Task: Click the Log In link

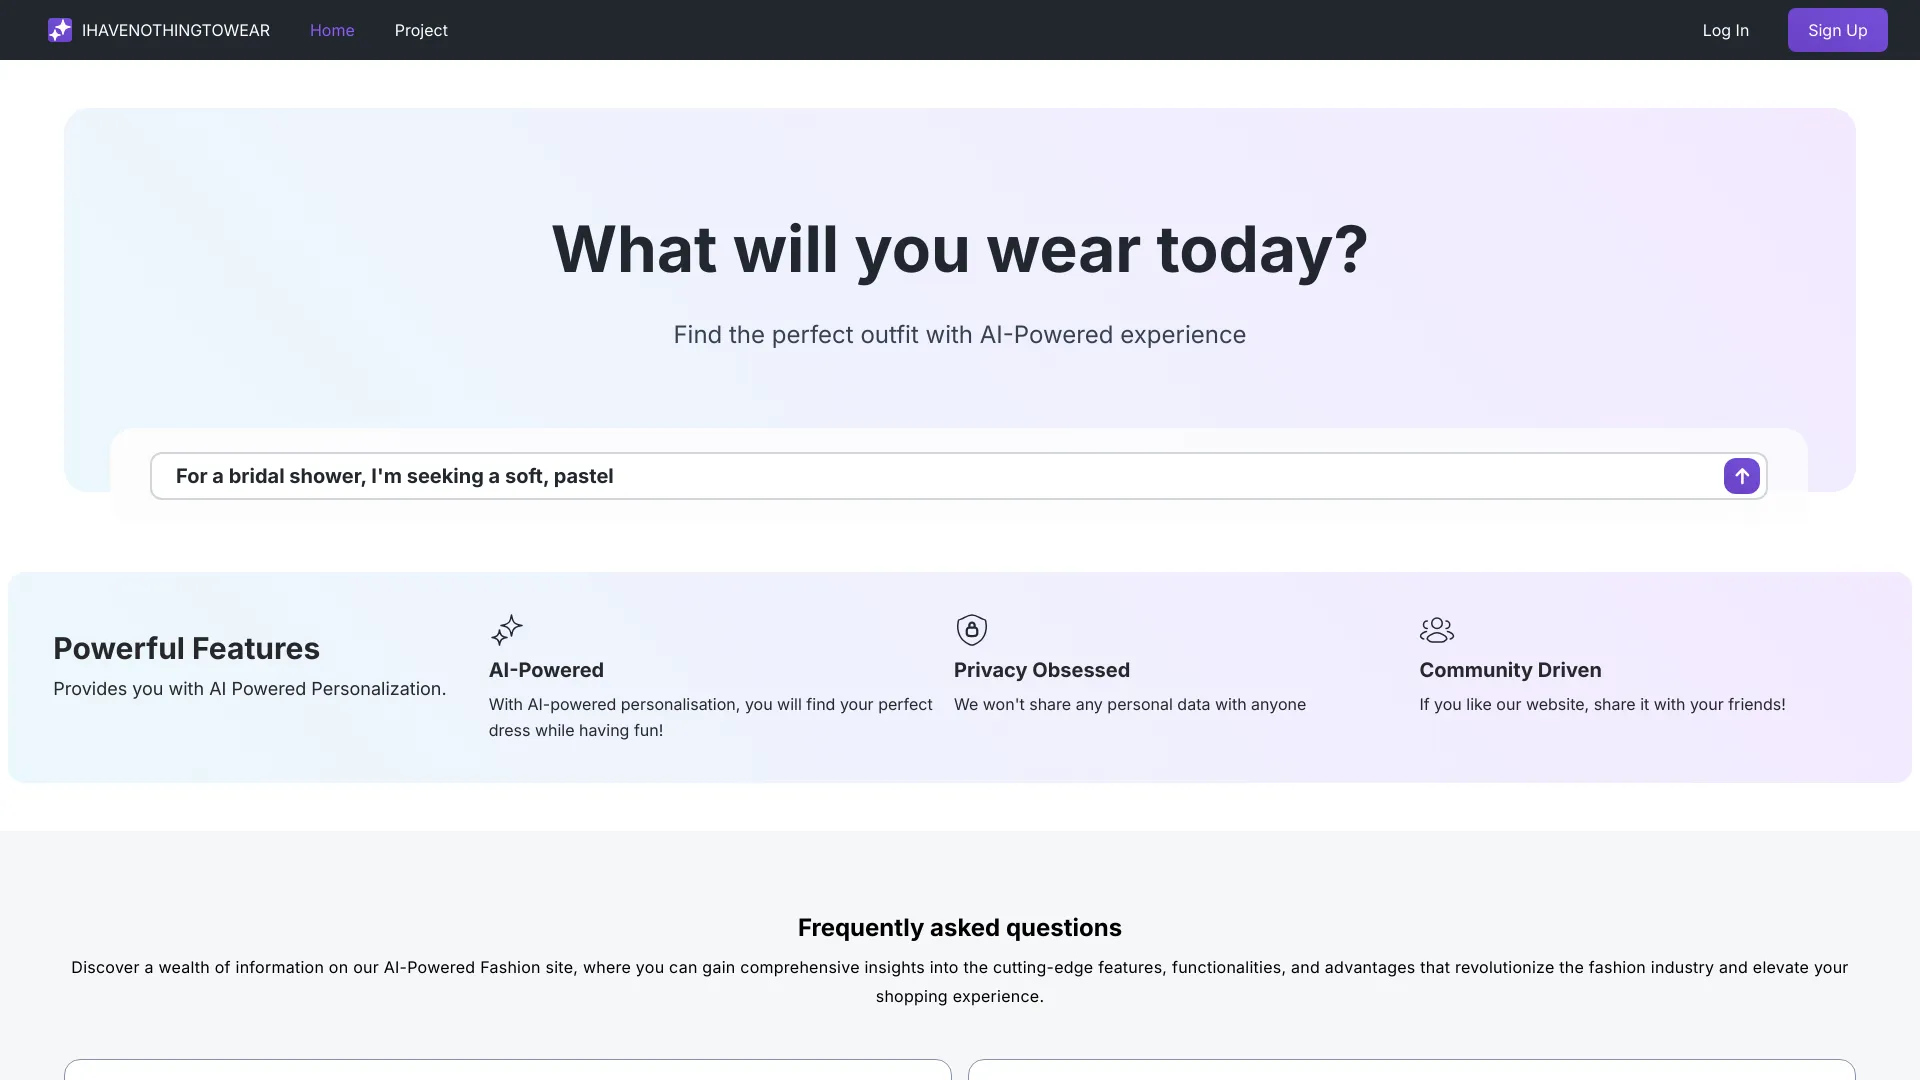Action: 1725,30
